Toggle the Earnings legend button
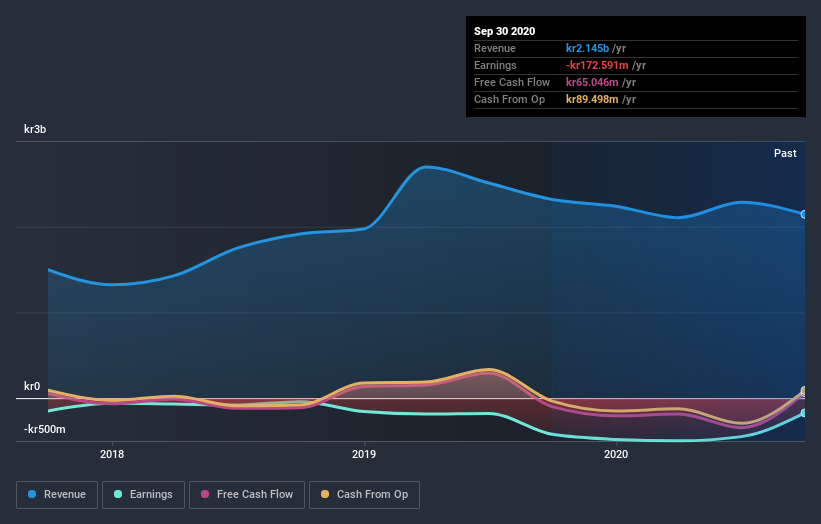Viewport: 821px width, 524px height. tap(143, 495)
